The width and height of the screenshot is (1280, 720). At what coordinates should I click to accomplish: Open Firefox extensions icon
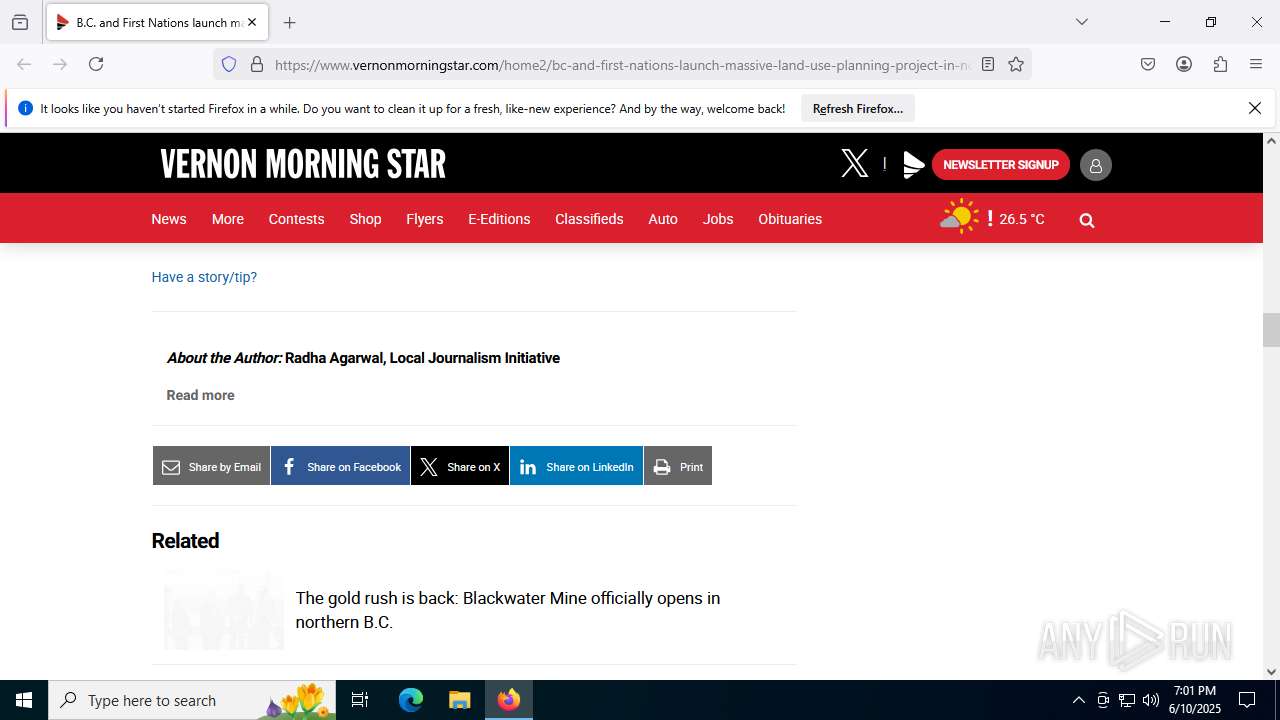point(1220,64)
